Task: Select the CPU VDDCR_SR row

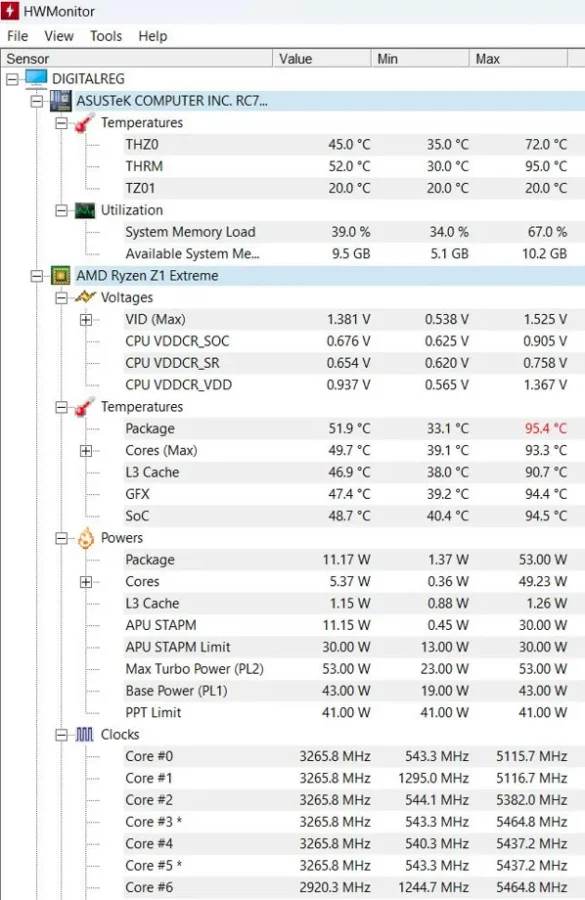Action: click(354, 363)
